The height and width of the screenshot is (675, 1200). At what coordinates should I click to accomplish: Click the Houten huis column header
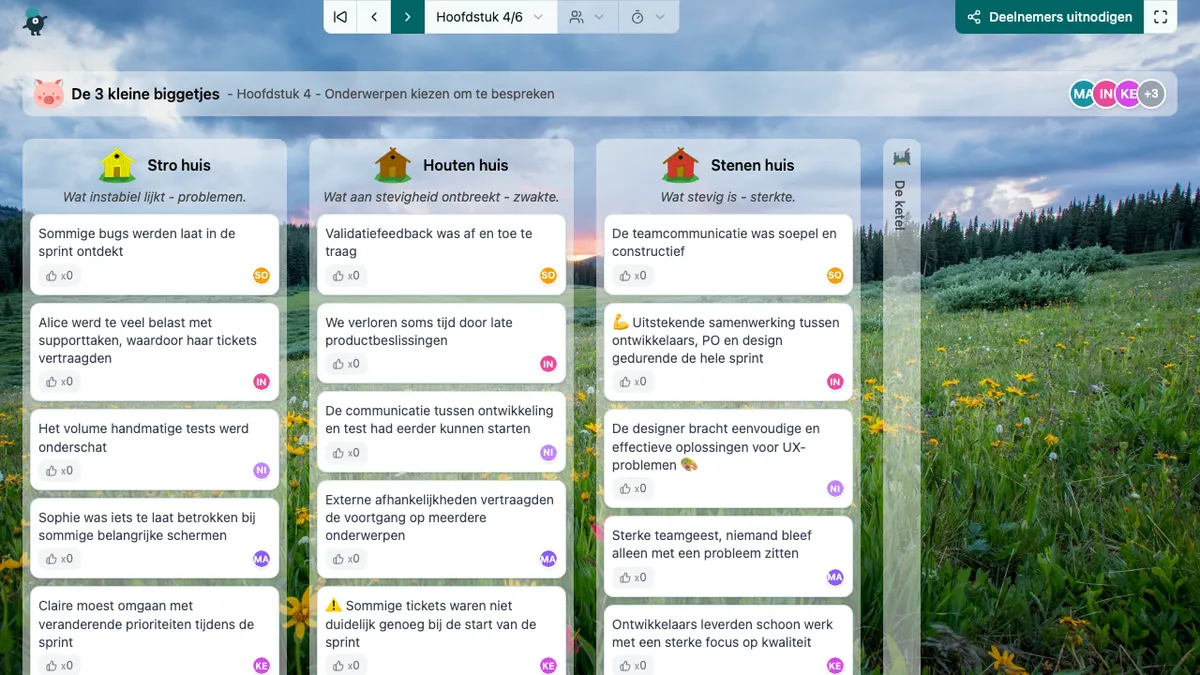click(465, 165)
